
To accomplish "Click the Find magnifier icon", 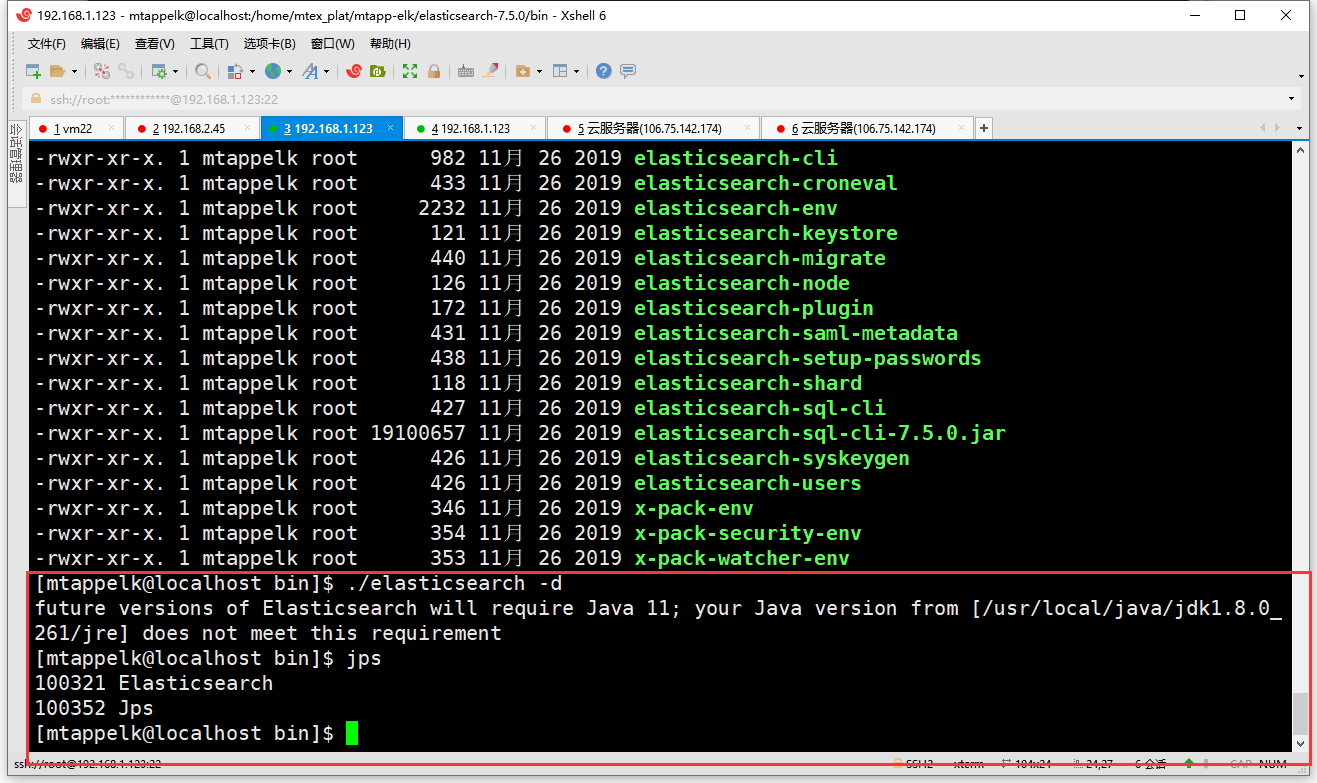I will point(203,71).
